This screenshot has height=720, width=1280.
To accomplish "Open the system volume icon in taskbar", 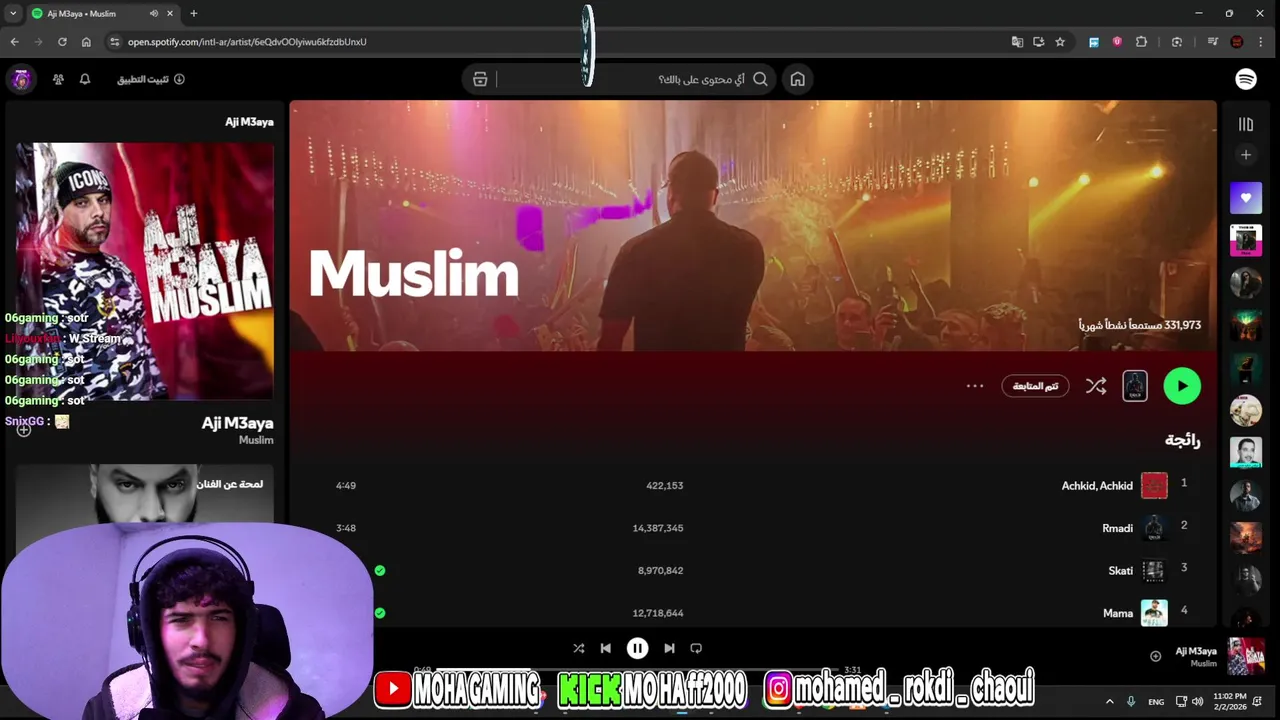I will point(1198,702).
